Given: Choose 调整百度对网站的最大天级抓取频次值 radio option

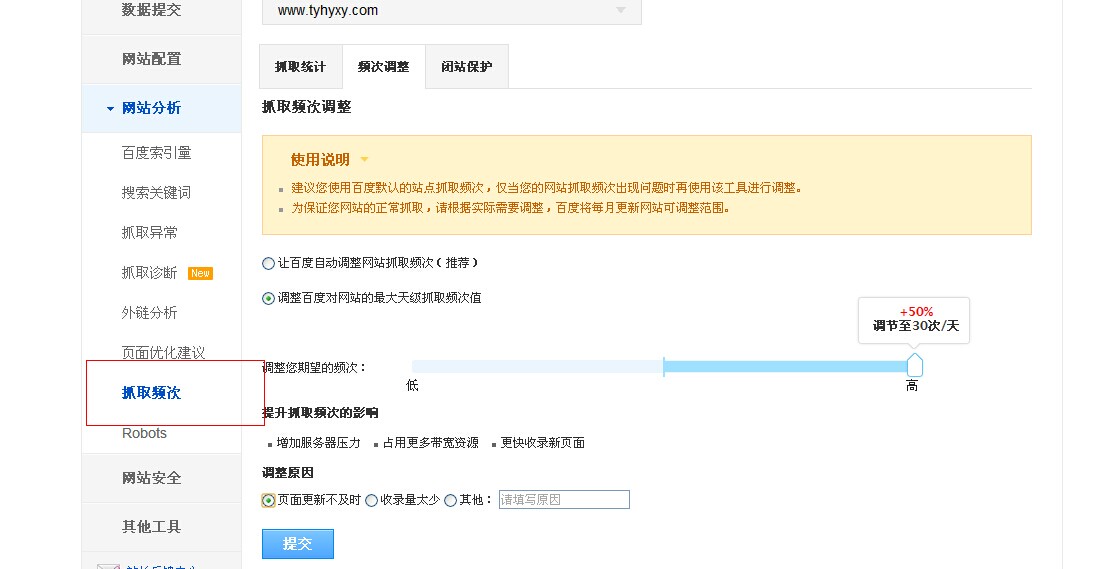Looking at the screenshot, I should pos(268,298).
